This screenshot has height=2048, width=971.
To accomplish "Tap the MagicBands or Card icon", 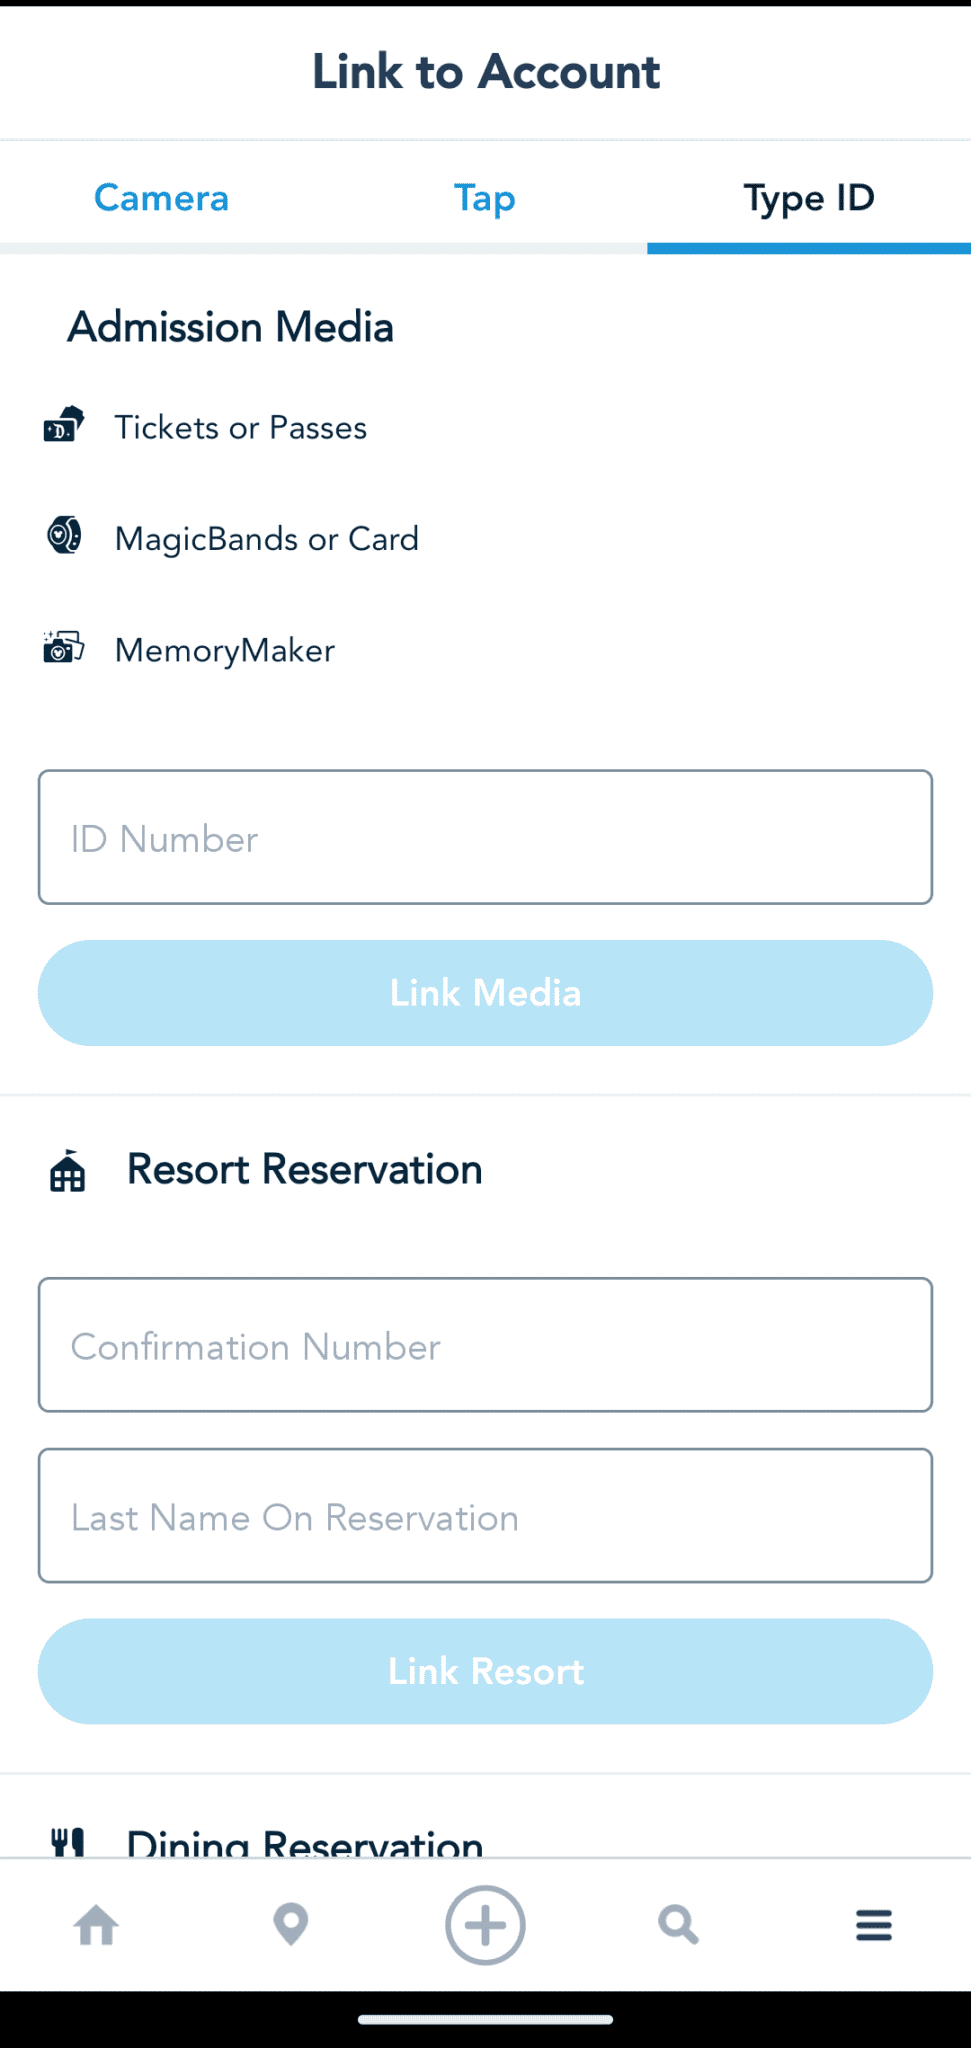I will [64, 538].
